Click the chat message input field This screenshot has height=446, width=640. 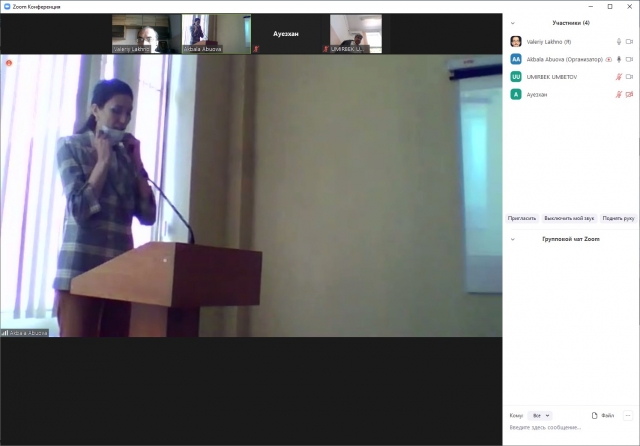(x=569, y=428)
